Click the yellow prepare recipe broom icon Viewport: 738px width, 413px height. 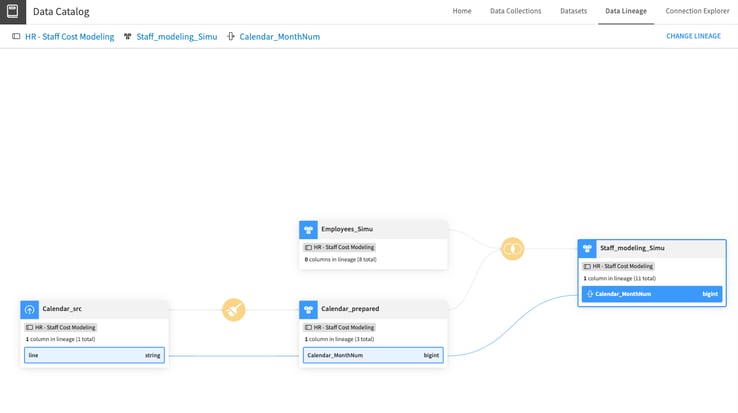coord(233,309)
